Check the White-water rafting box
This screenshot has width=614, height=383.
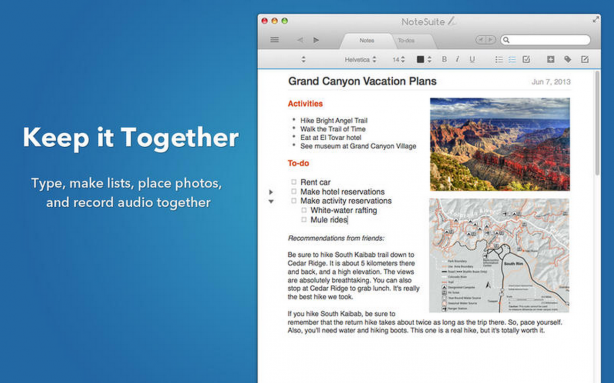304,210
